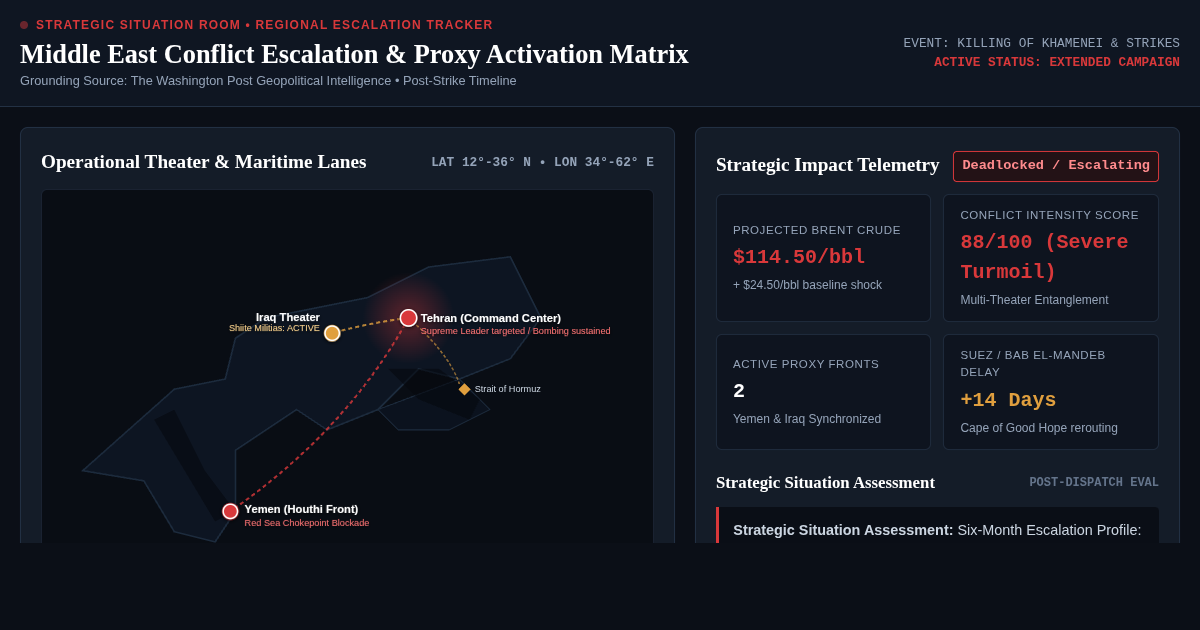Screen dimensions: 1200x630
Task: Click the Cape of Good Hope rerouting note
Action: tap(1039, 428)
